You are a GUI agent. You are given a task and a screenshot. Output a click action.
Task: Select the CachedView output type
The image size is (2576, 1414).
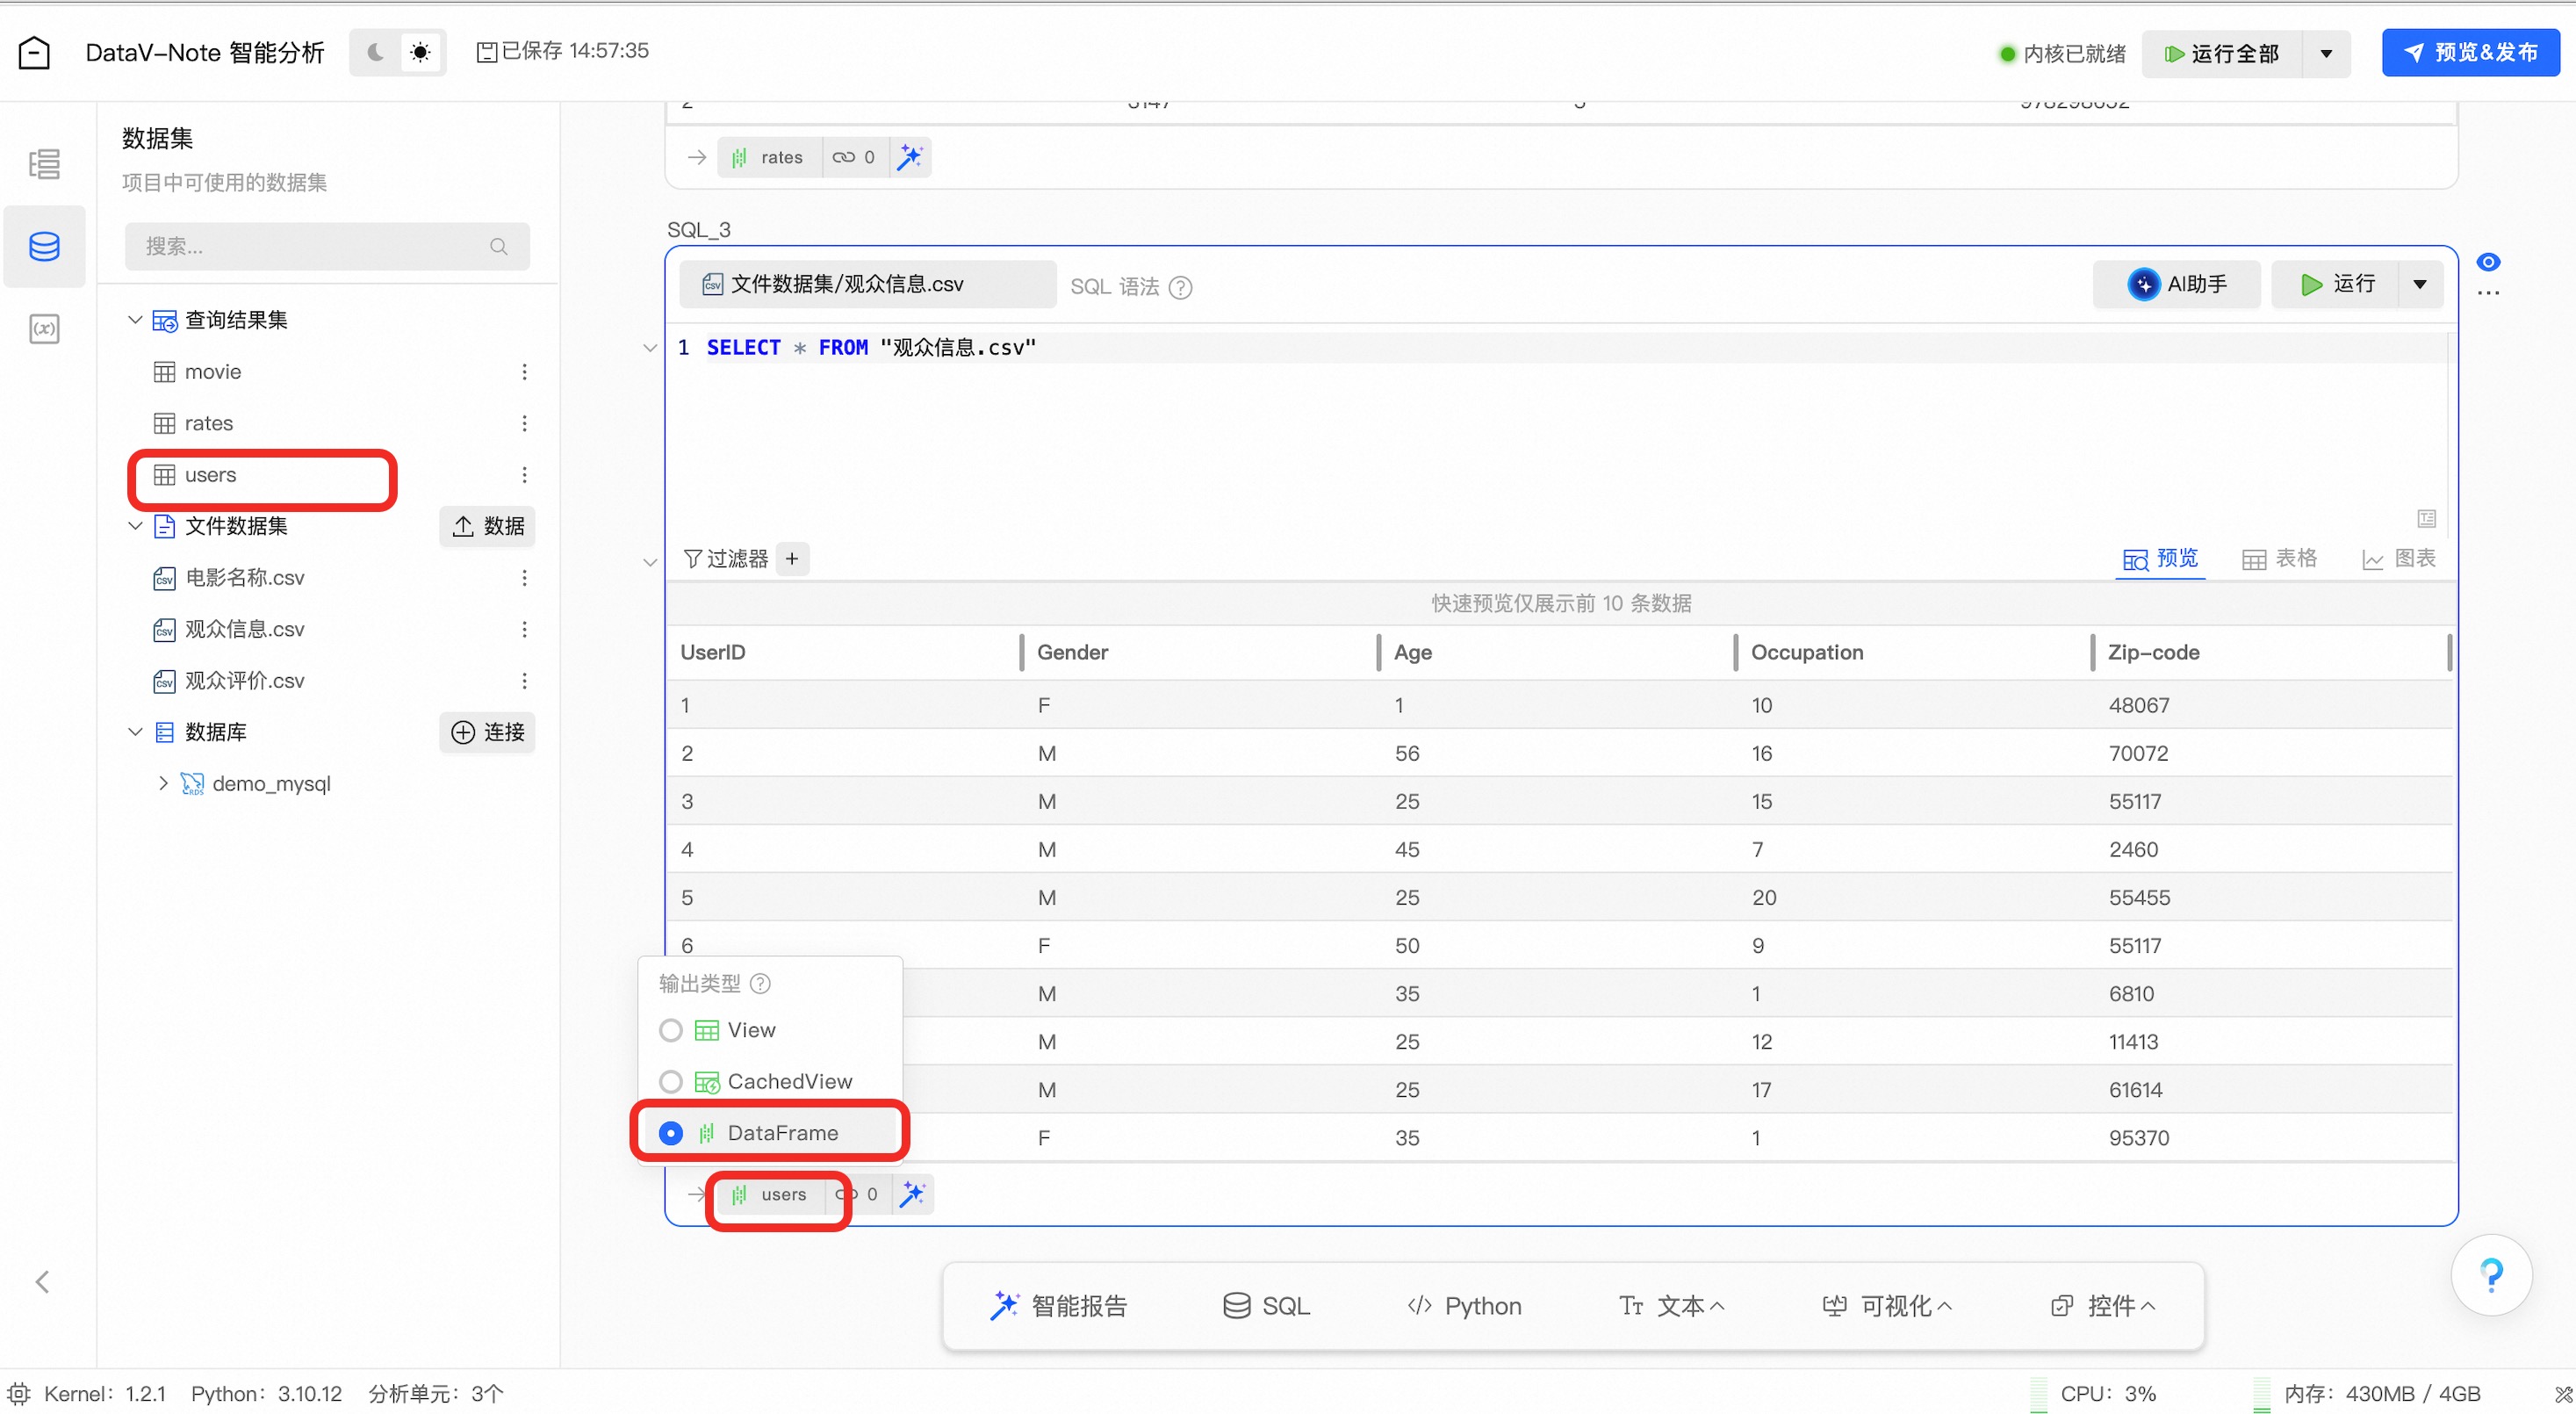coord(671,1082)
